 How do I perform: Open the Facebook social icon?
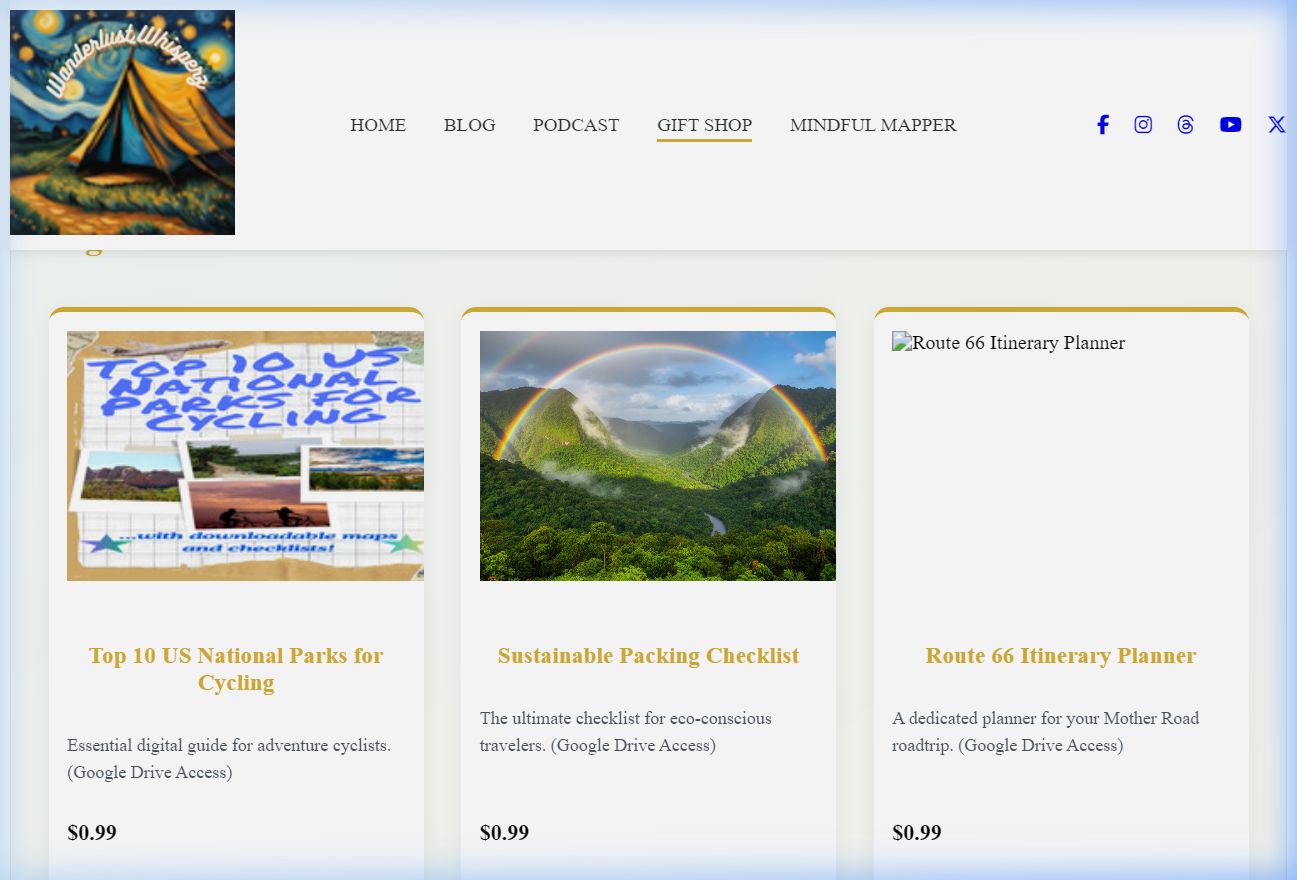coord(1102,125)
